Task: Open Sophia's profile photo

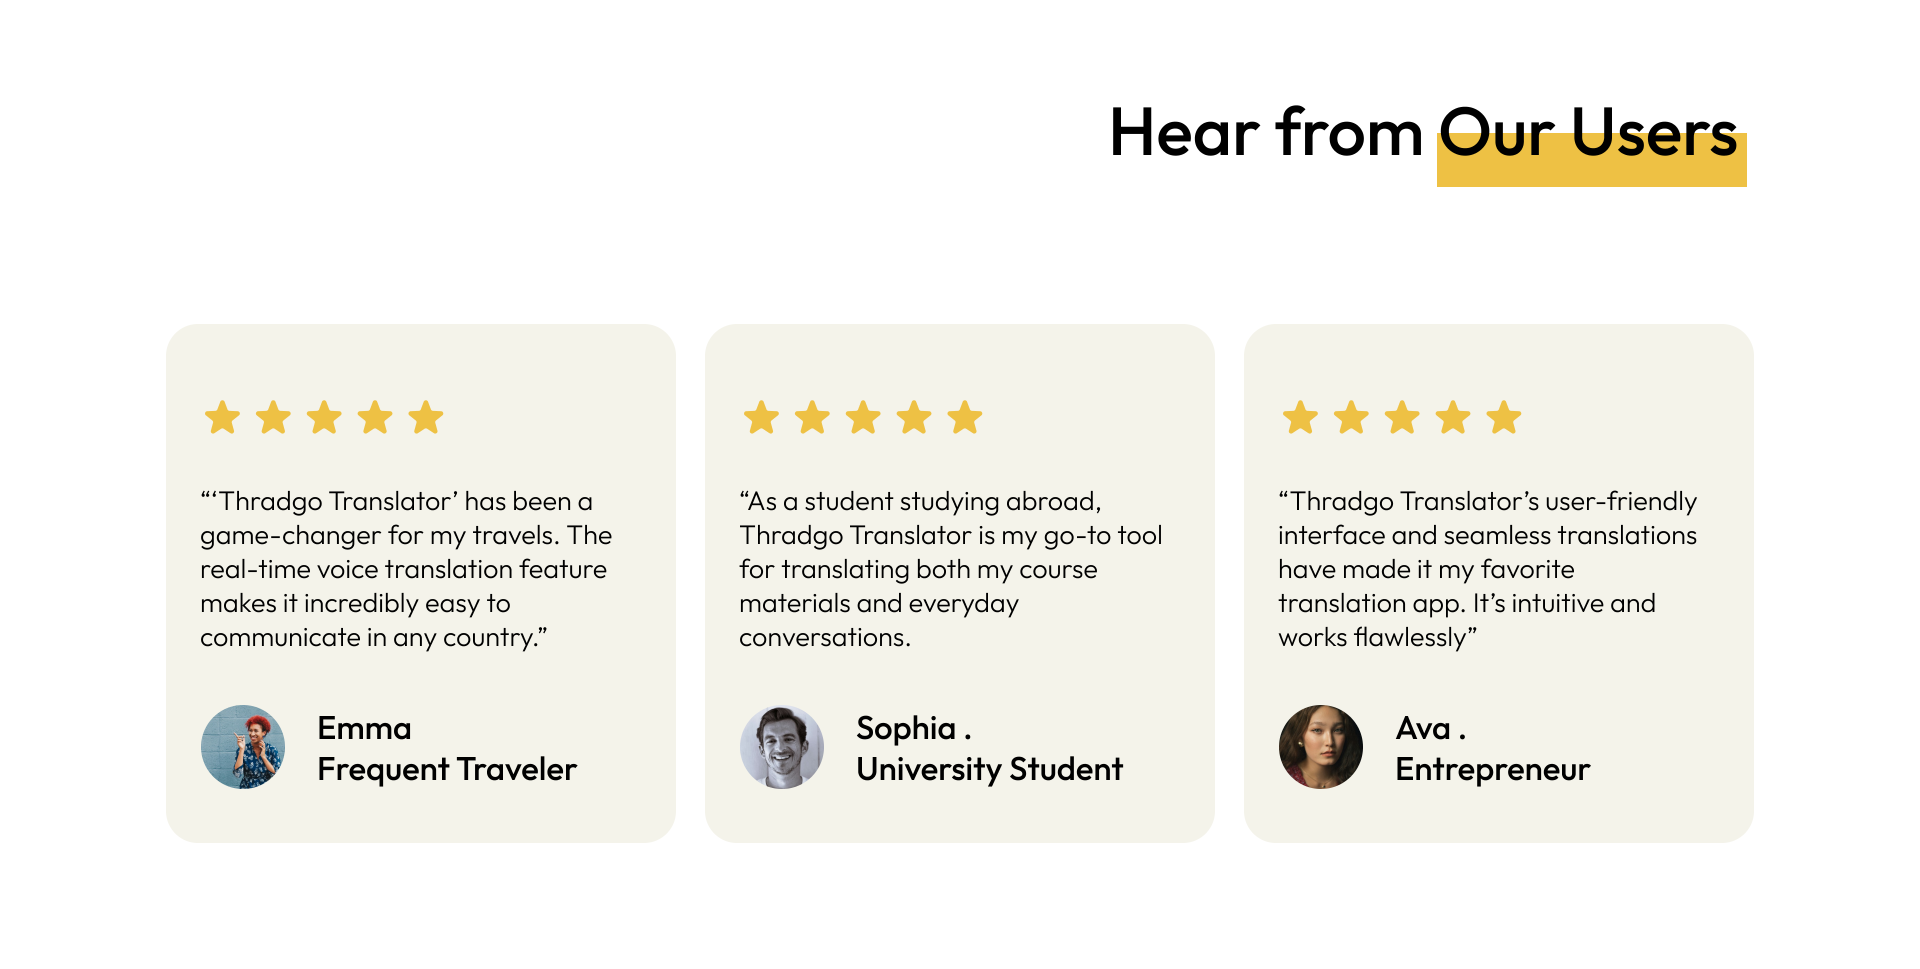Action: [782, 747]
